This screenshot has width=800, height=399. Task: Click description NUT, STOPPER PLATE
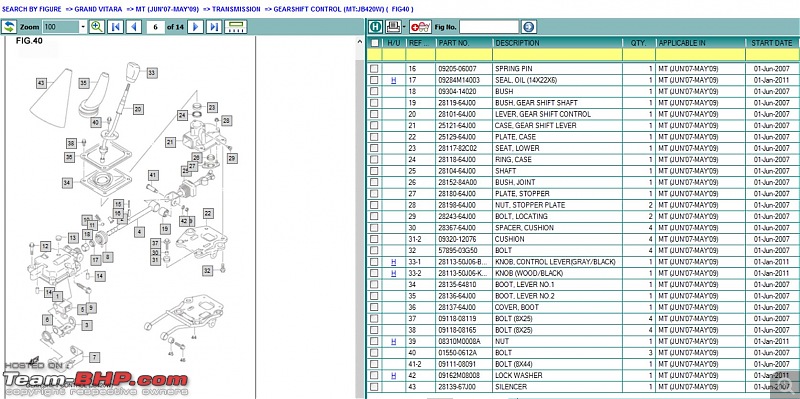530,205
